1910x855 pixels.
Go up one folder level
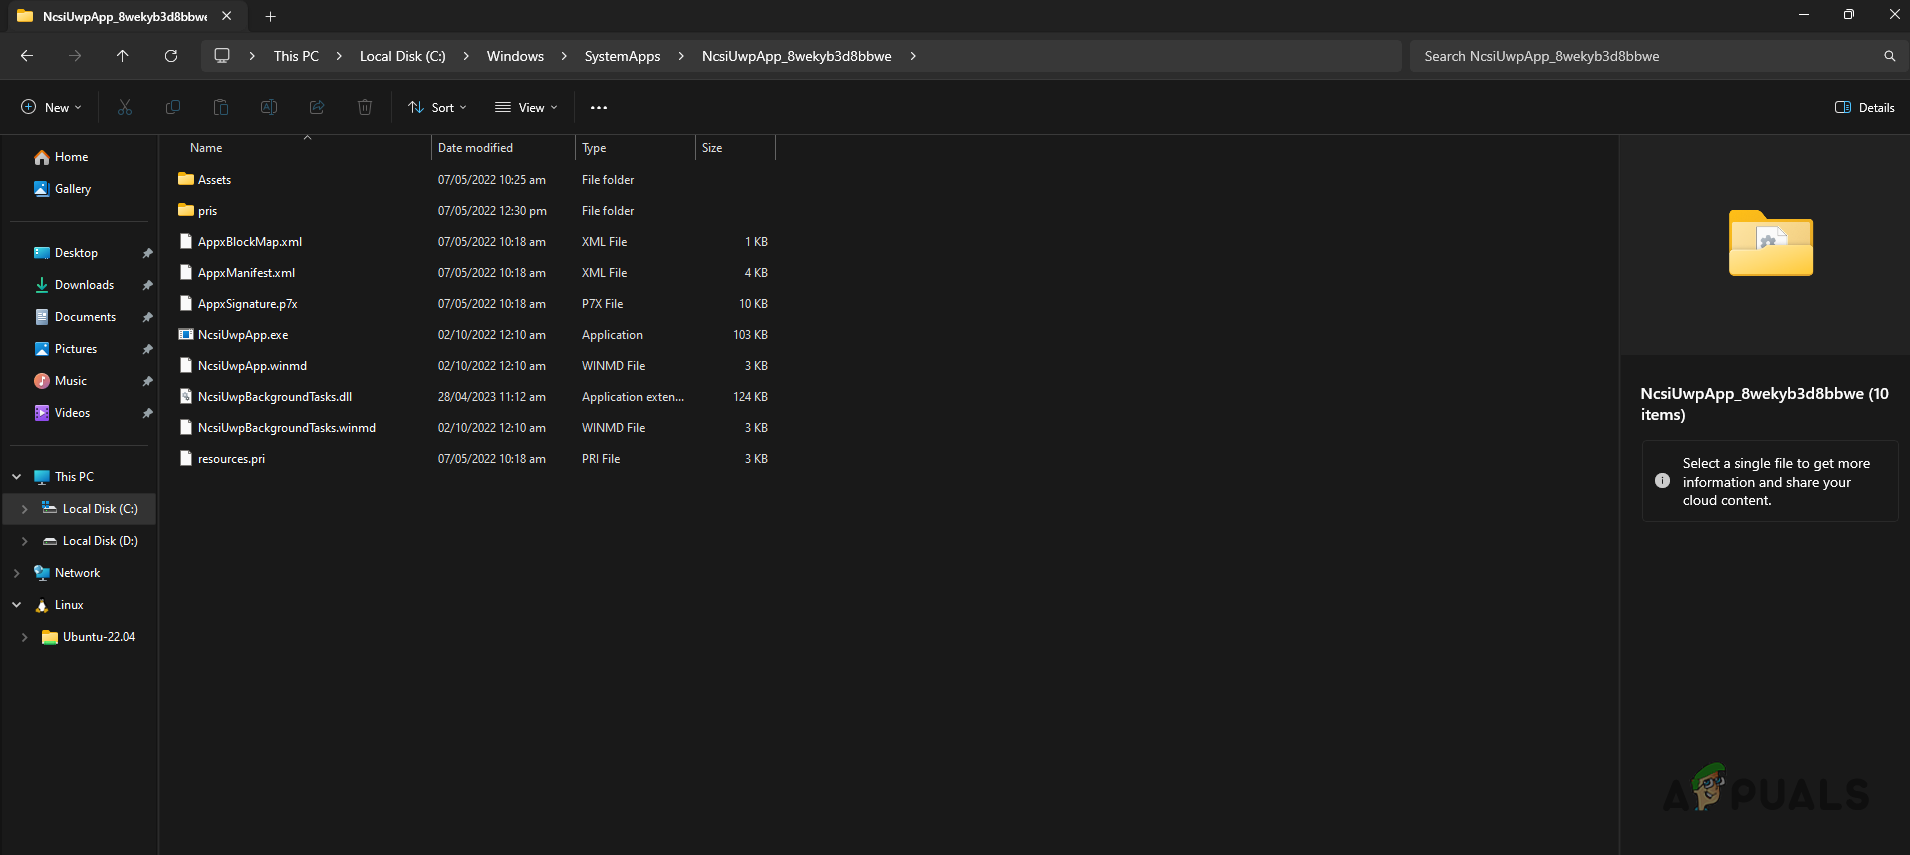click(x=123, y=56)
